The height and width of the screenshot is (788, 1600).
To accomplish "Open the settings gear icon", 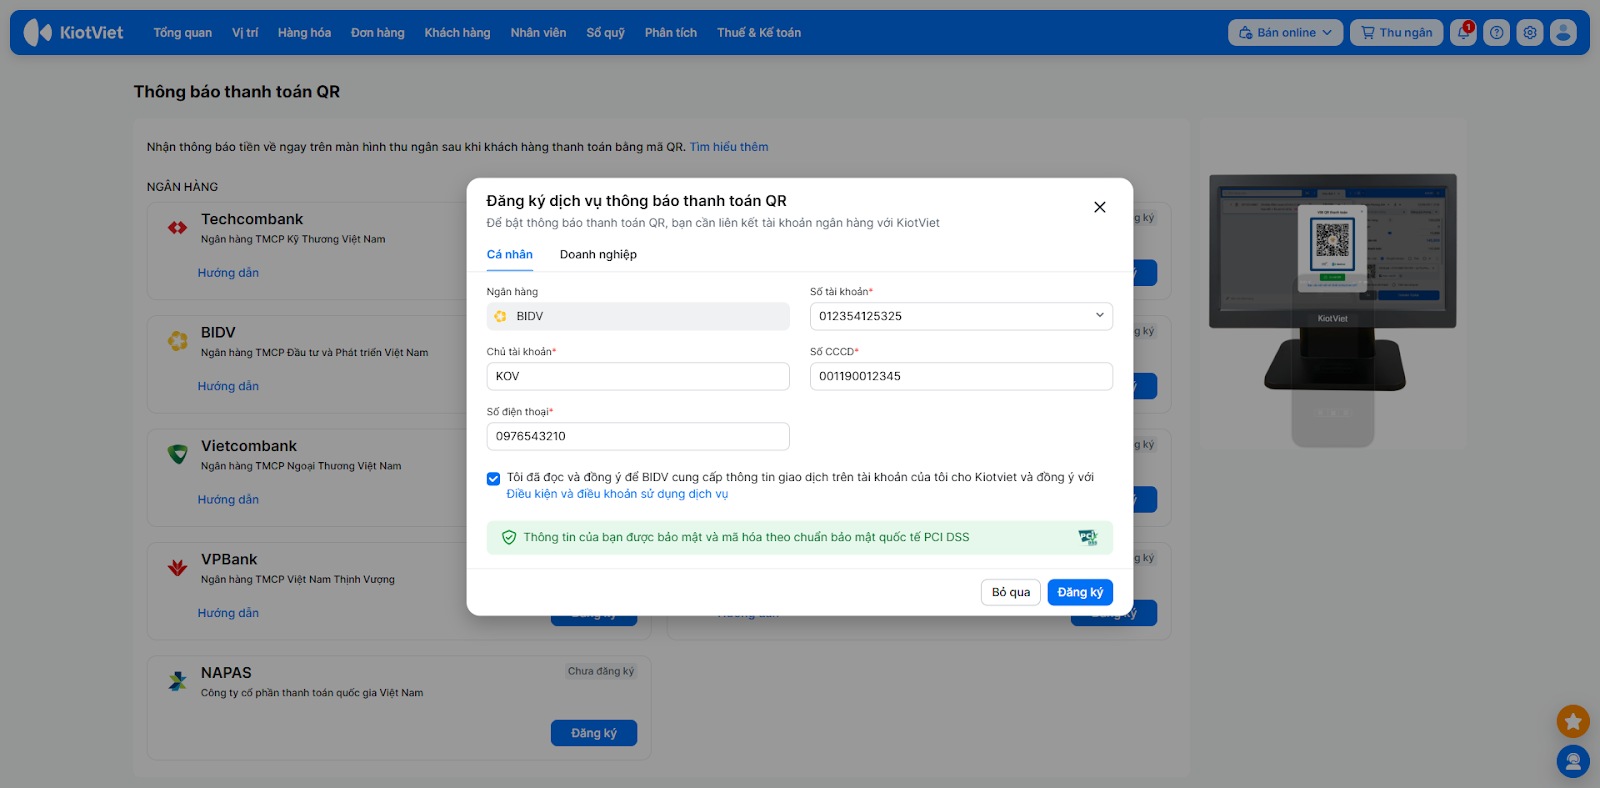I will tap(1530, 33).
